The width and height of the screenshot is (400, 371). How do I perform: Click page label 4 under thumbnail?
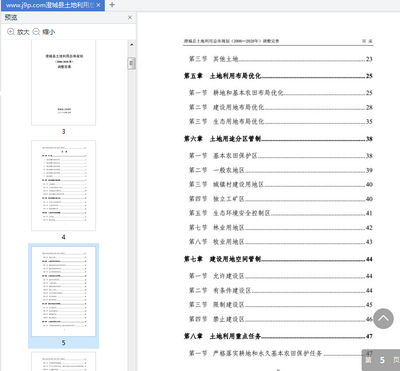[63, 237]
